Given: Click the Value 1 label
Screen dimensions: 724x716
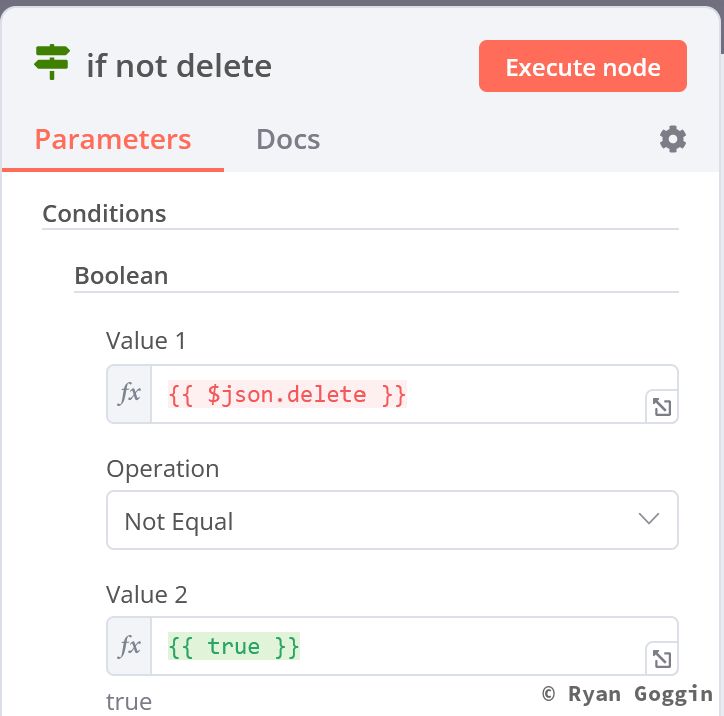Looking at the screenshot, I should coord(146,340).
